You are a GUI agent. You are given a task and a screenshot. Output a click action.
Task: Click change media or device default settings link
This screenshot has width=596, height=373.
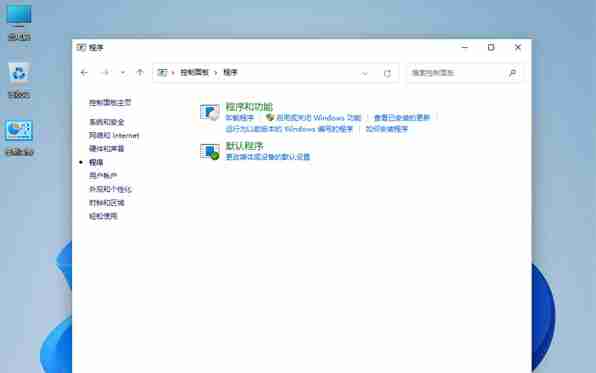[x=268, y=157]
